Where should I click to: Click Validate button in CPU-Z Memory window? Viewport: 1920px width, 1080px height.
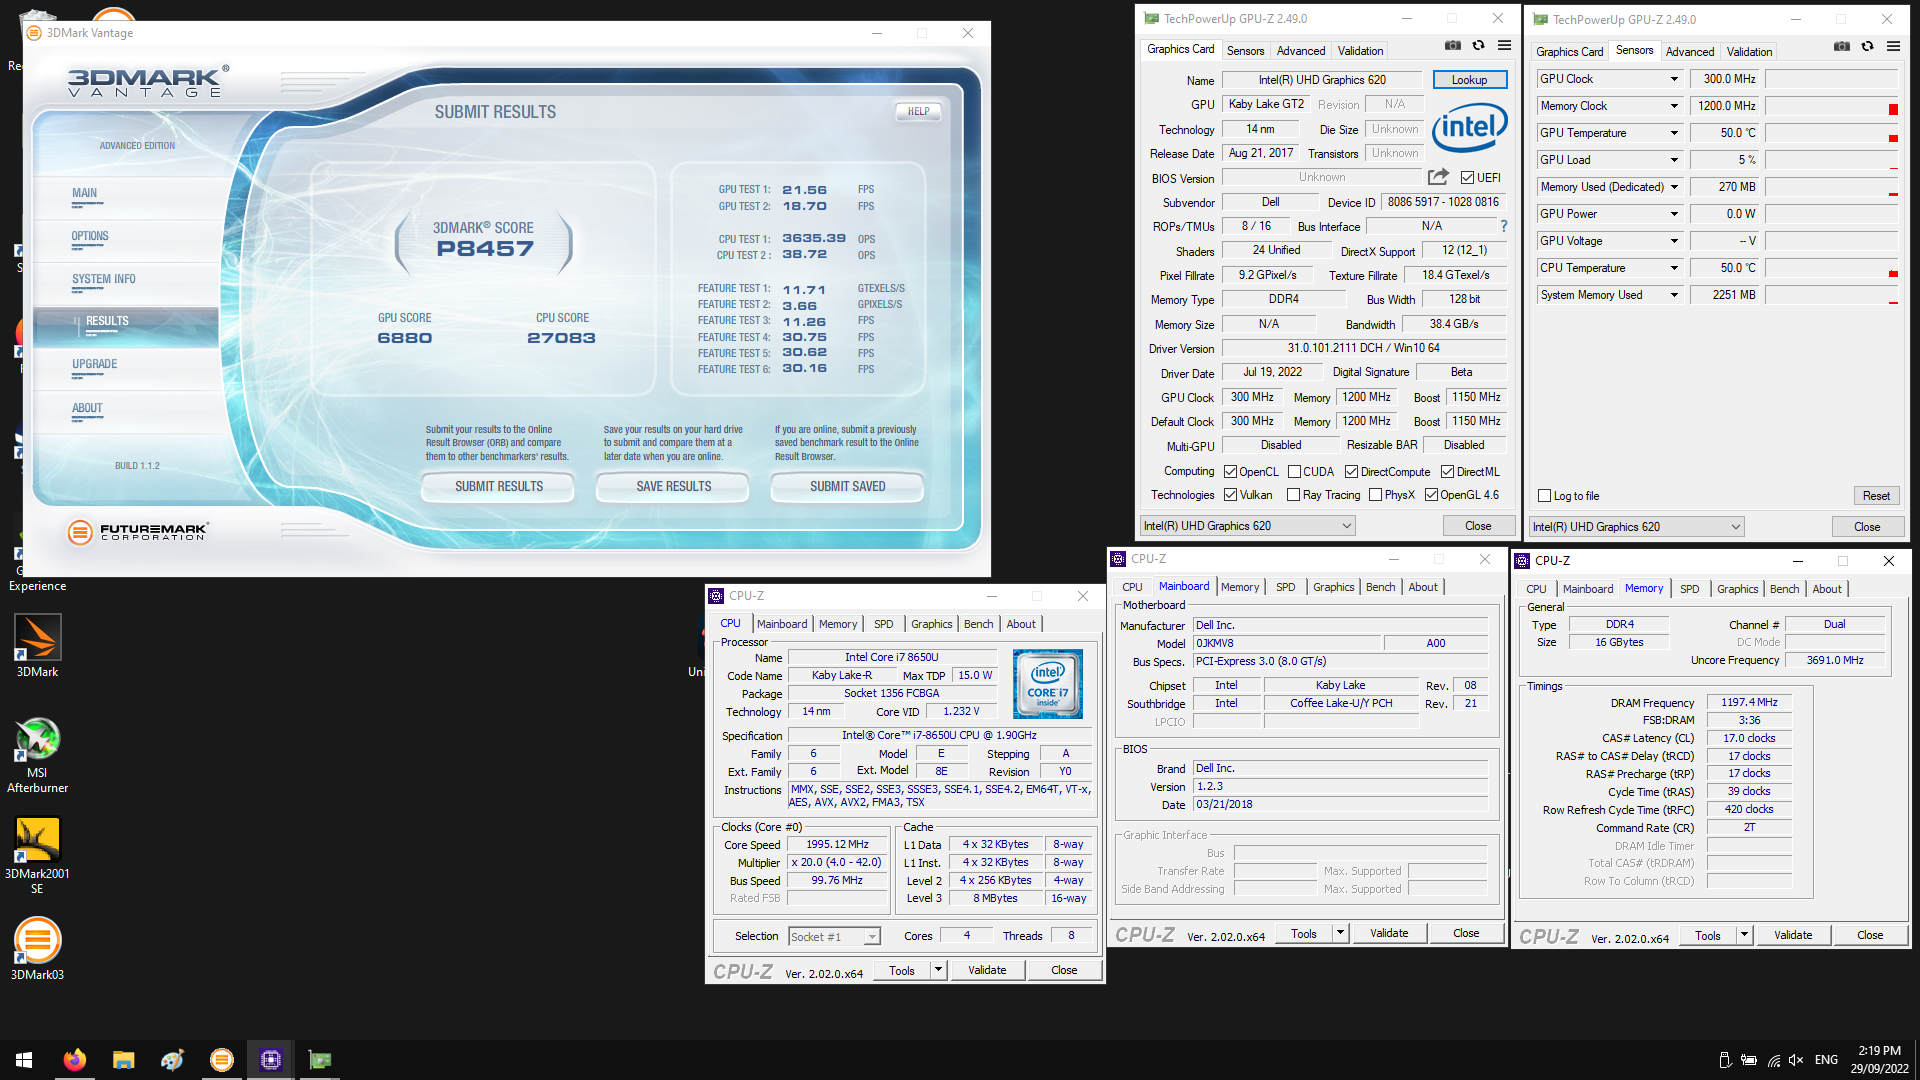(x=1792, y=936)
